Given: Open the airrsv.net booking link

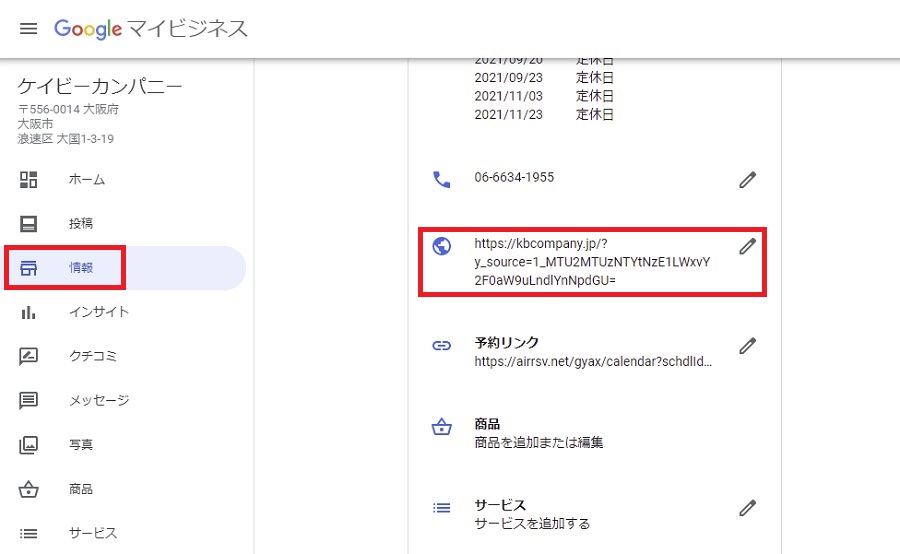Looking at the screenshot, I should 593,362.
